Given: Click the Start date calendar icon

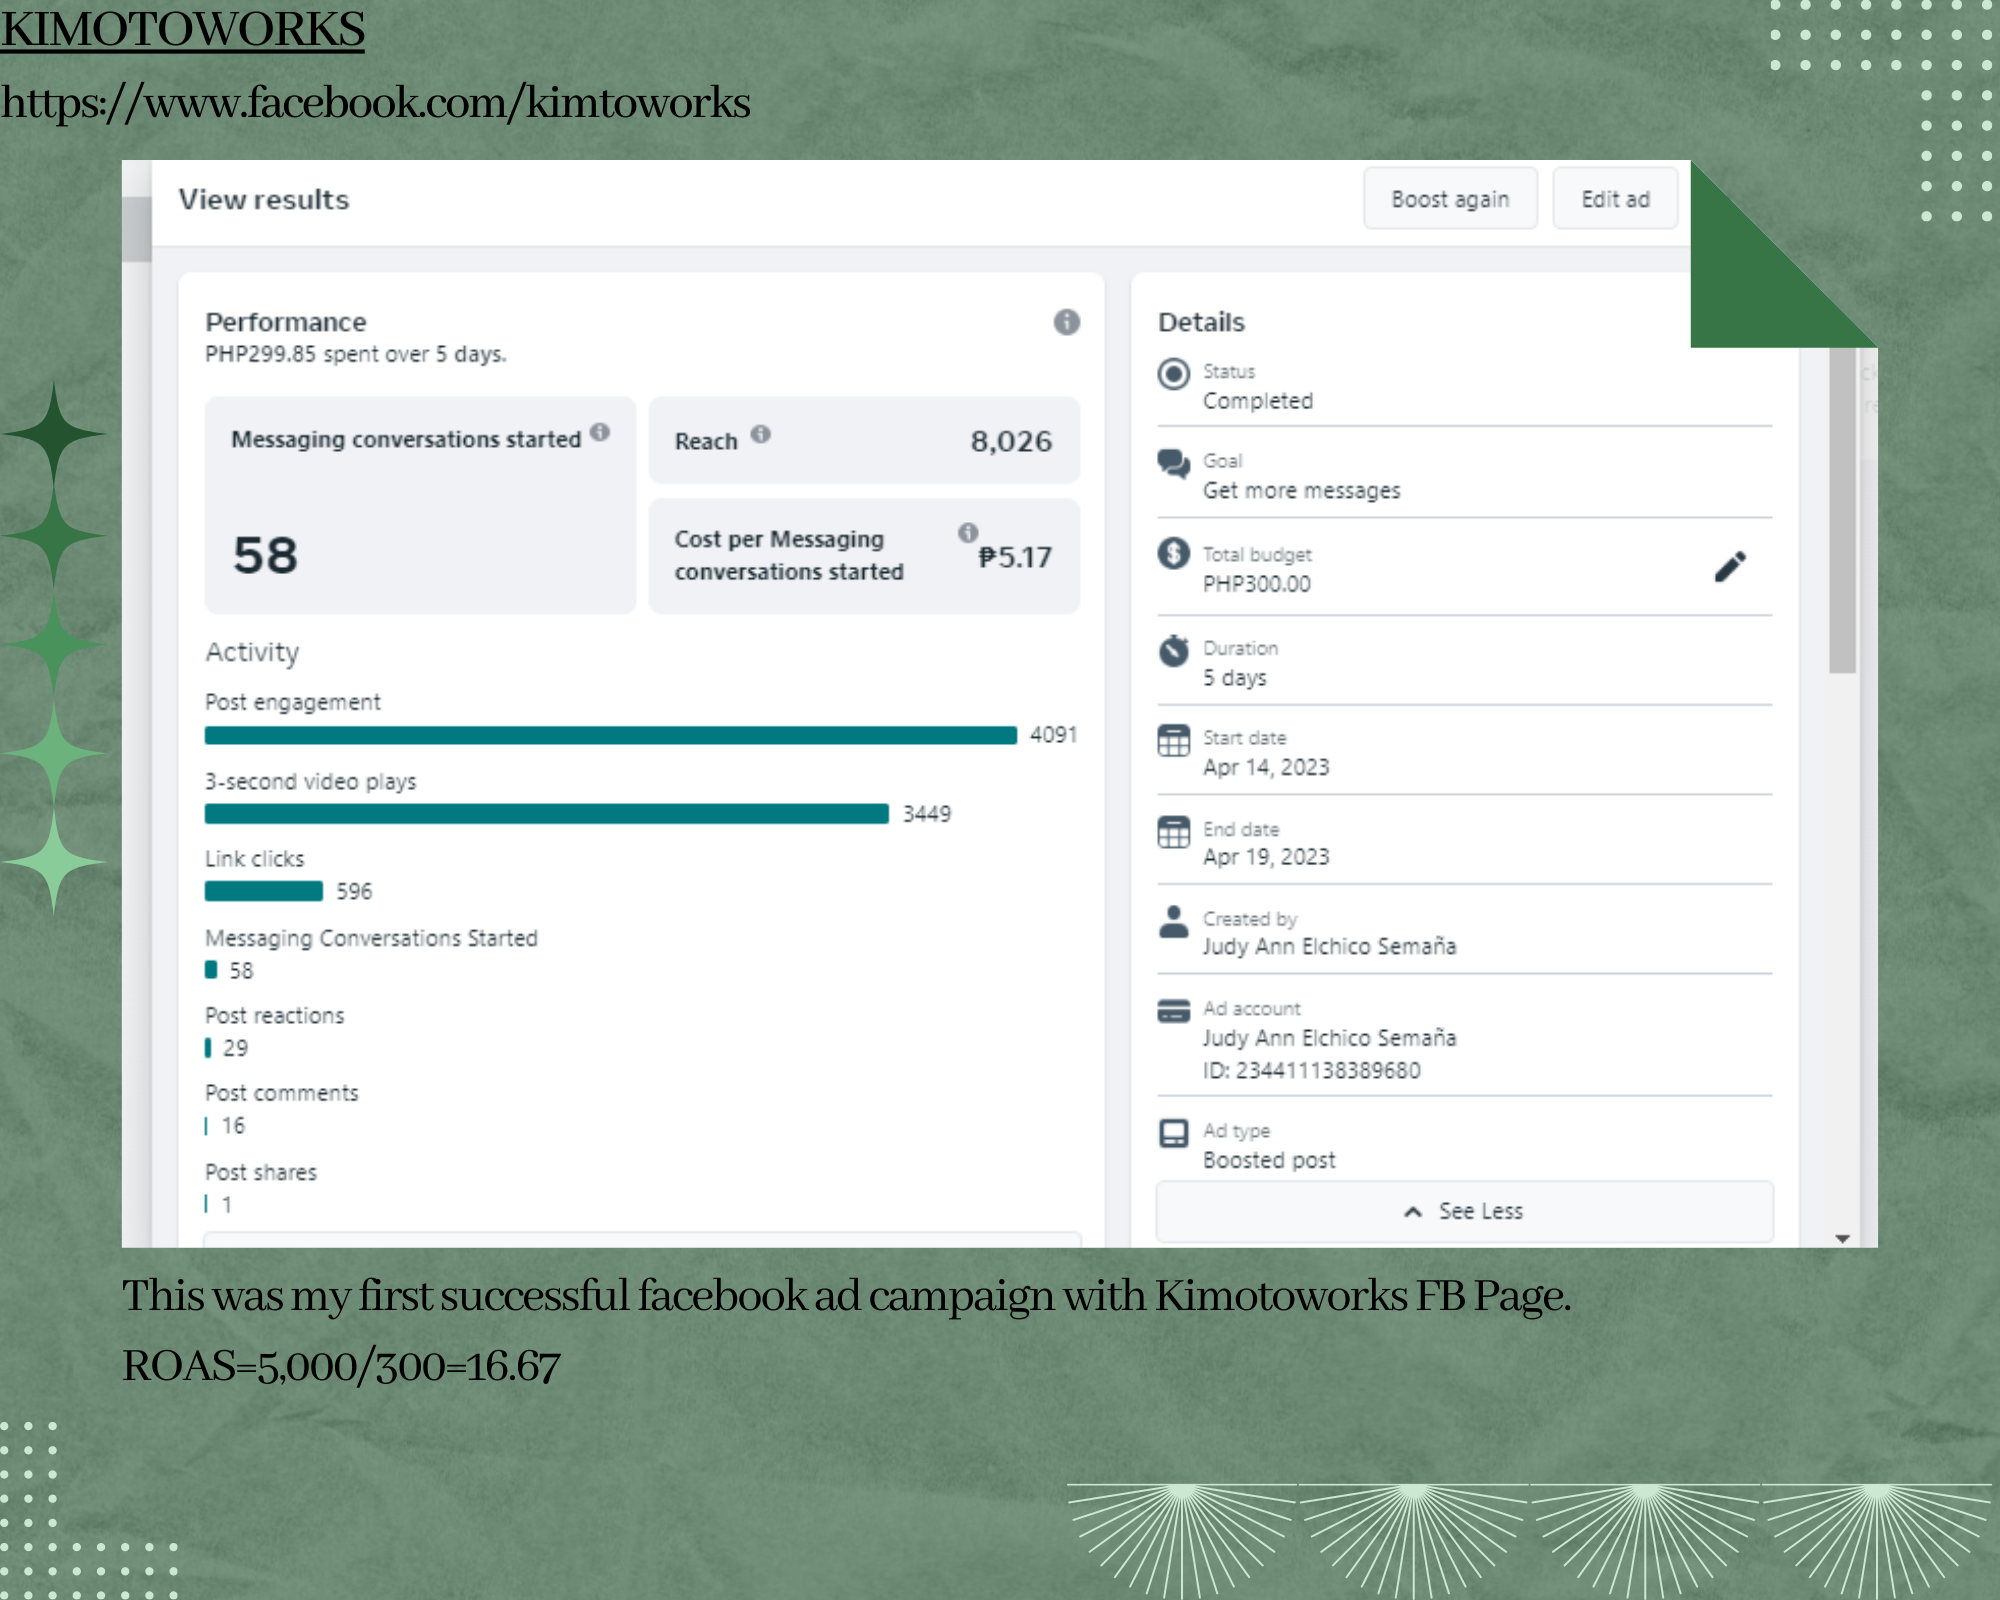Looking at the screenshot, I should point(1174,741).
